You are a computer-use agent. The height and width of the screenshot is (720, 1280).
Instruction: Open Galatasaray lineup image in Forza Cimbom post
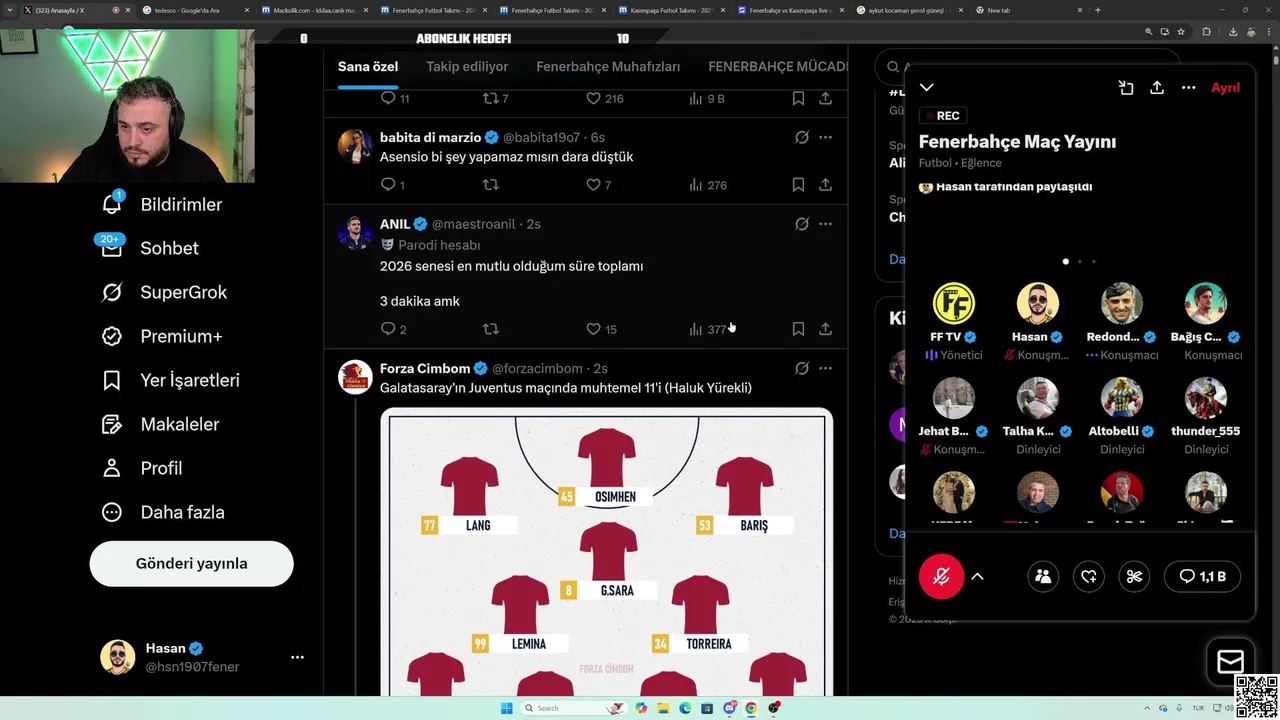coord(607,552)
